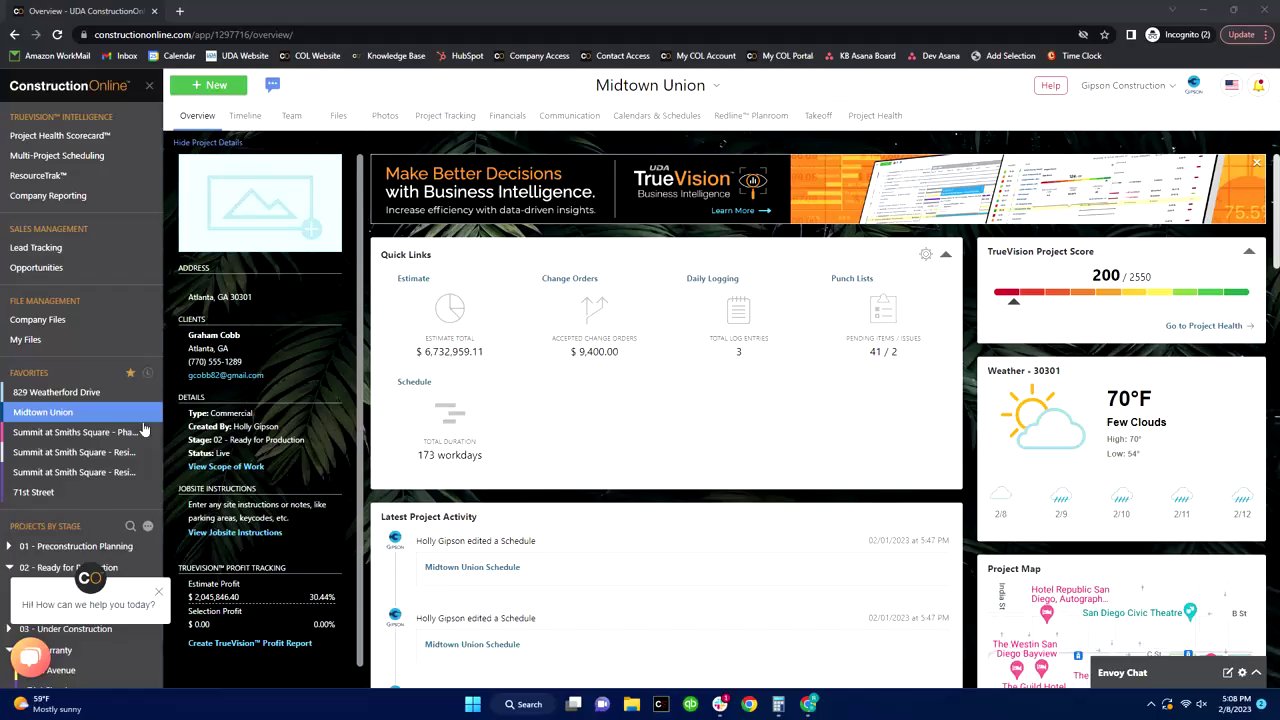Click Create TrueVision Profit Report link
The width and height of the screenshot is (1280, 720).
coord(250,643)
